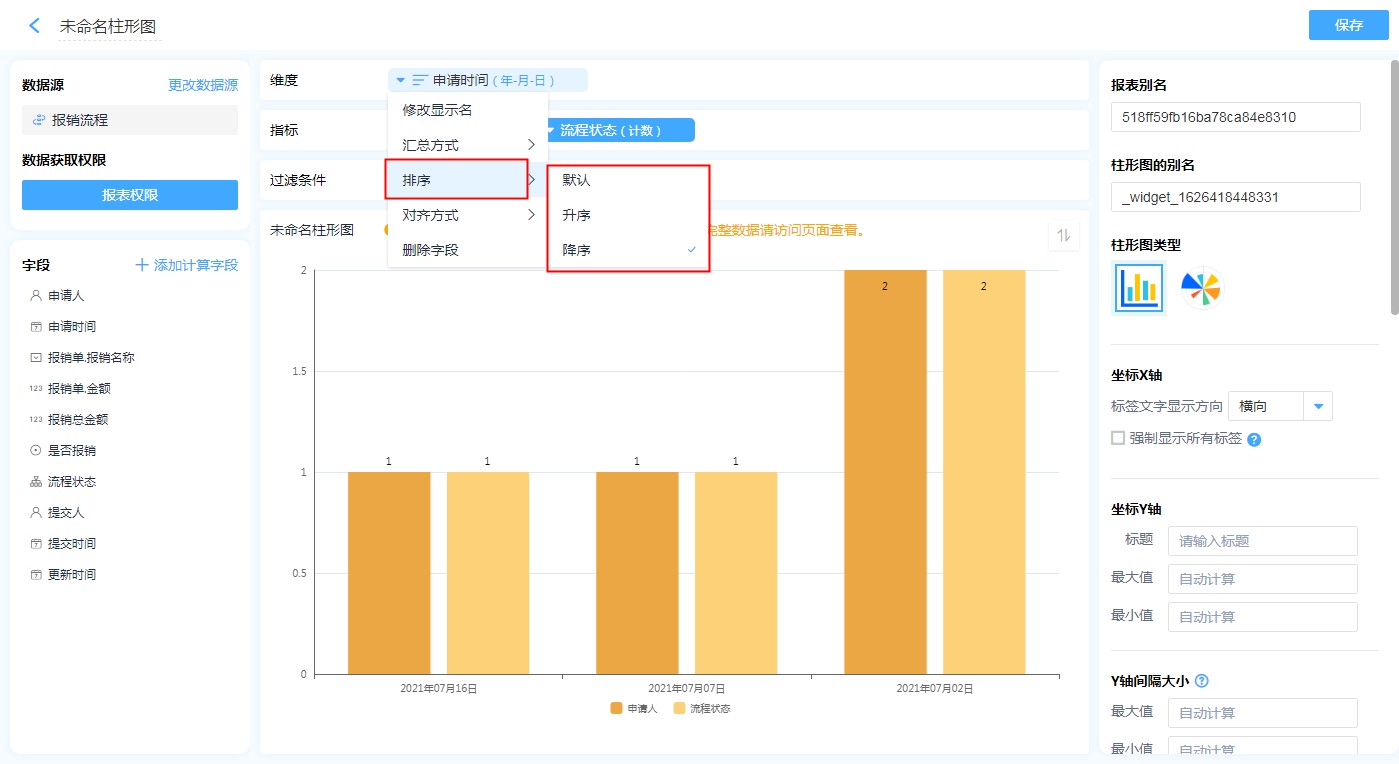
Task: Select the colorful pie chart type icon
Action: 1201,289
